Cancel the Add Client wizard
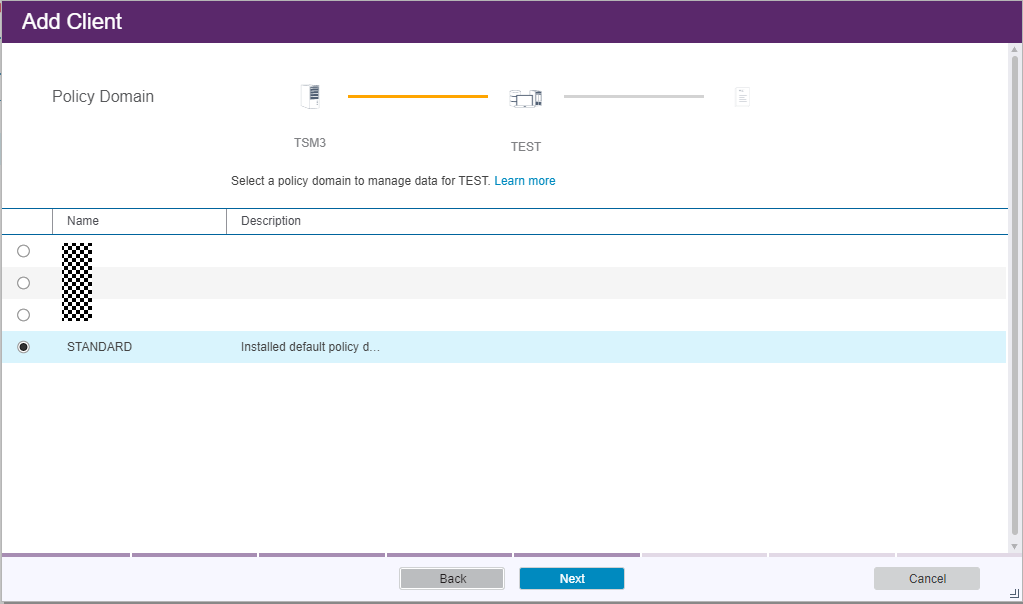This screenshot has width=1023, height=604. pos(926,579)
